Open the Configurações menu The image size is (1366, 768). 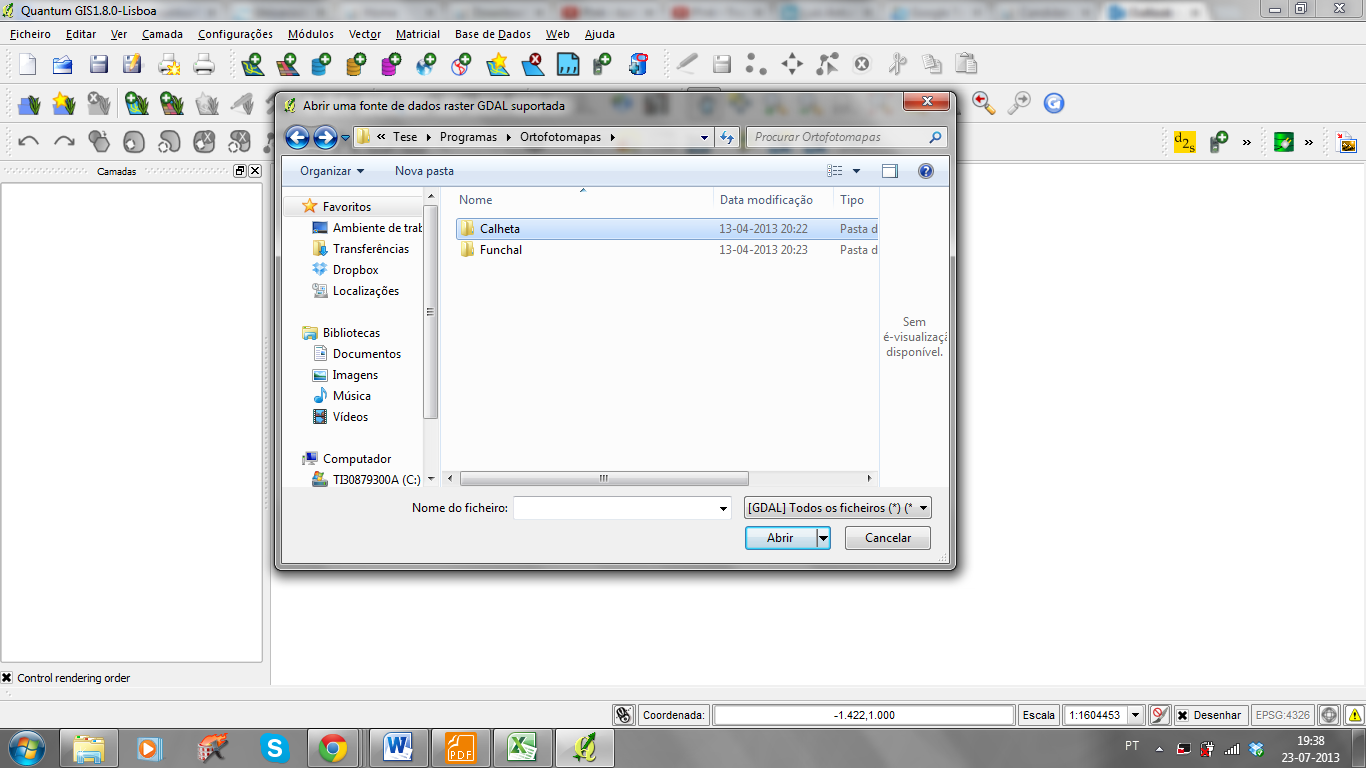pos(235,34)
